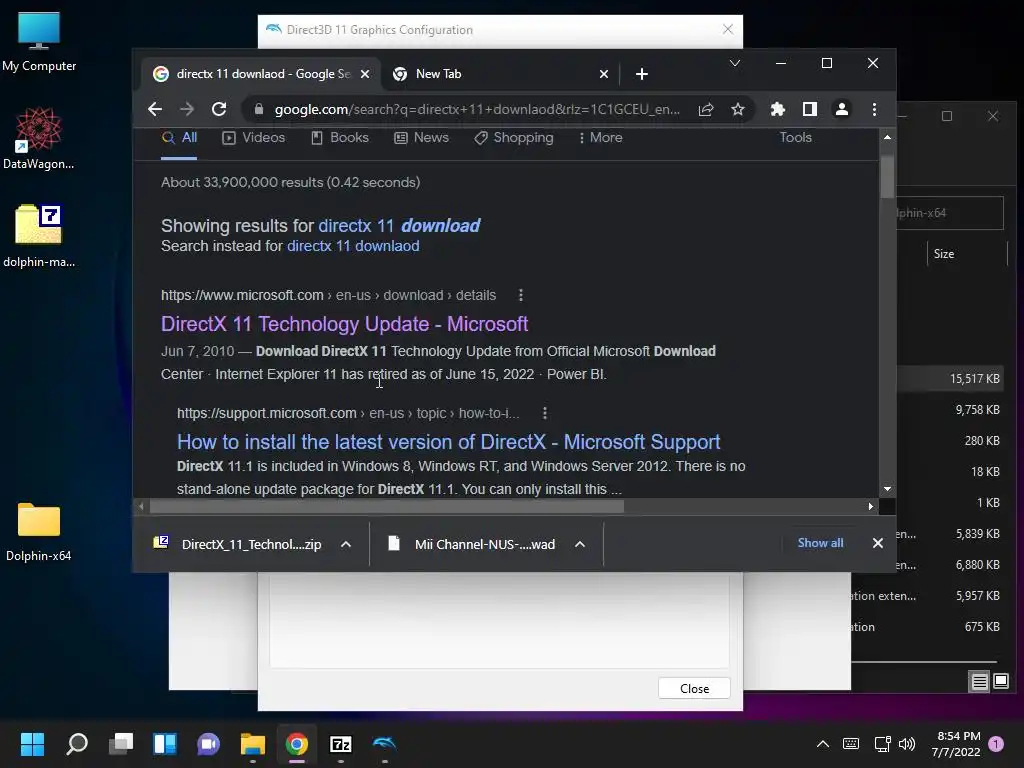The width and height of the screenshot is (1024, 768).
Task: Share this page via share icon
Action: pos(706,109)
